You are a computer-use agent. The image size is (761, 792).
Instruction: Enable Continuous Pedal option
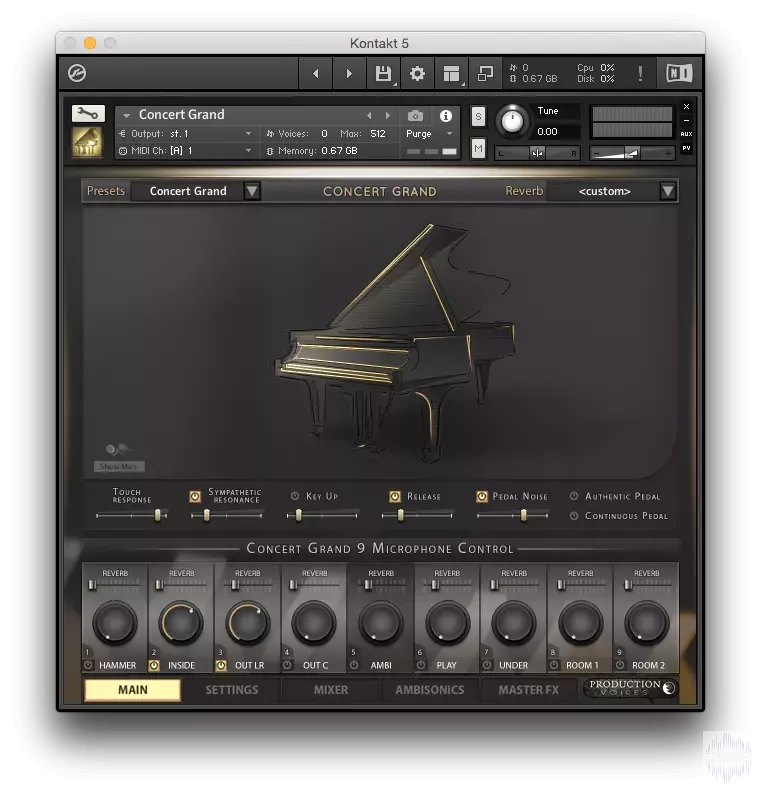coord(574,516)
